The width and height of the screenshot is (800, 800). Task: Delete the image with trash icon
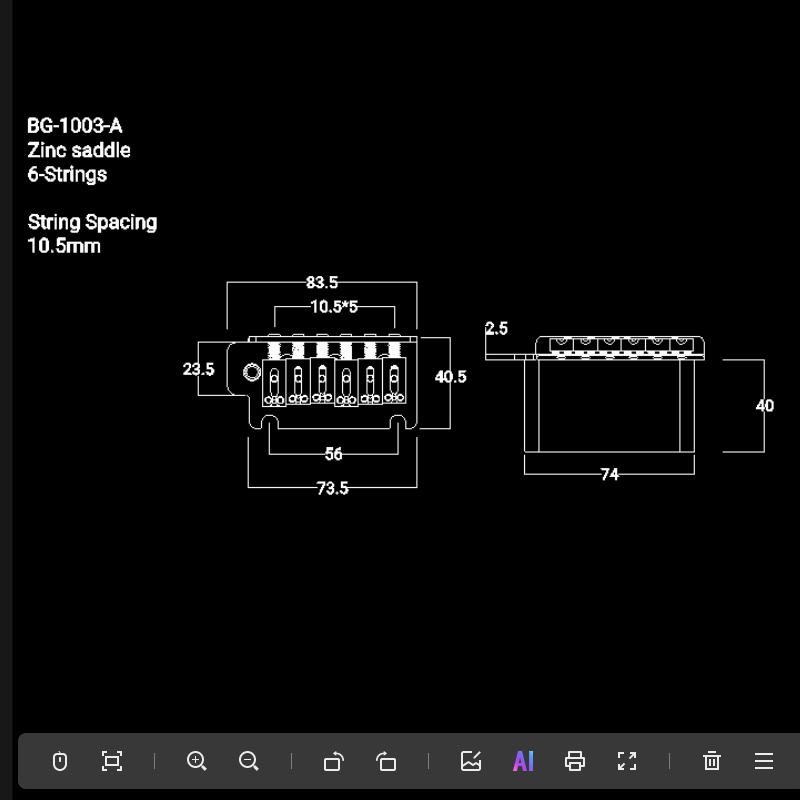712,761
